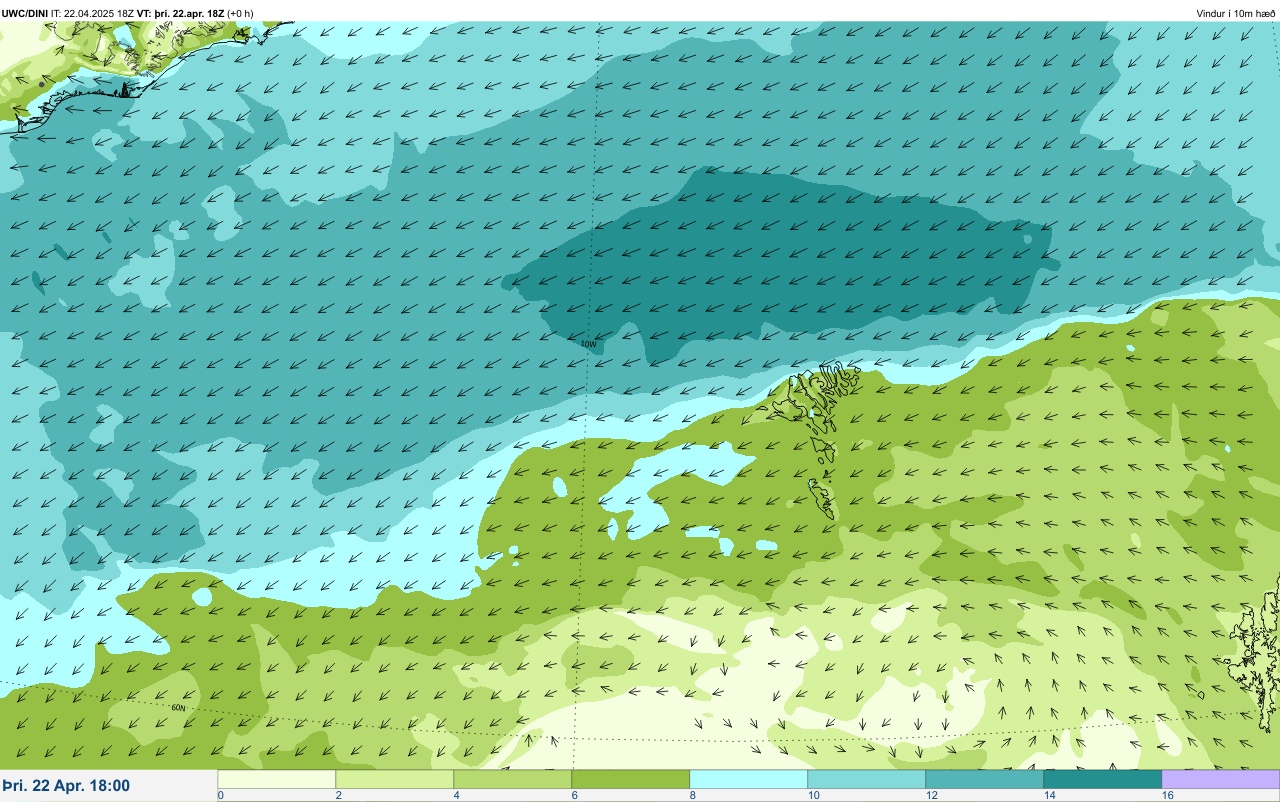Image resolution: width=1280 pixels, height=802 pixels.
Task: Click the light lime 2–4 legend swatch
Action: point(395,779)
